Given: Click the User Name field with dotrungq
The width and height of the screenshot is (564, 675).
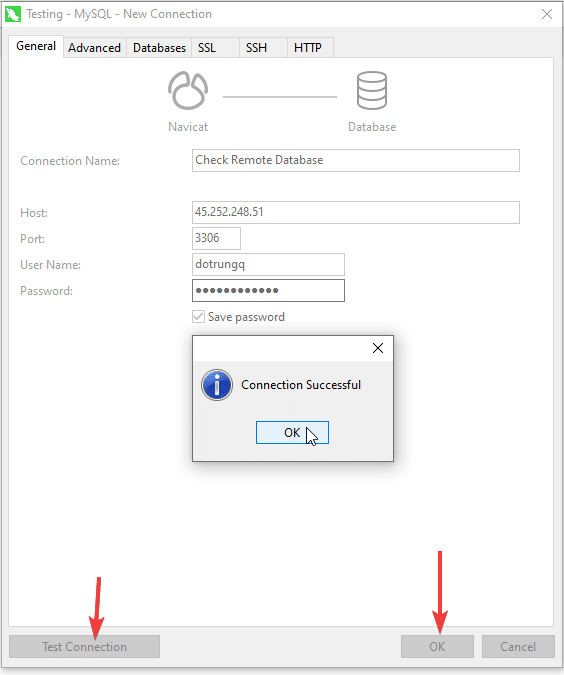Looking at the screenshot, I should [x=268, y=264].
